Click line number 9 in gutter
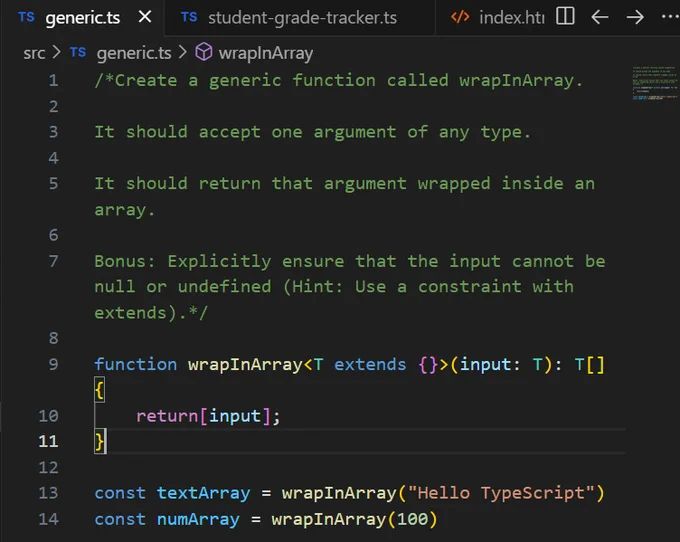 tap(53, 364)
